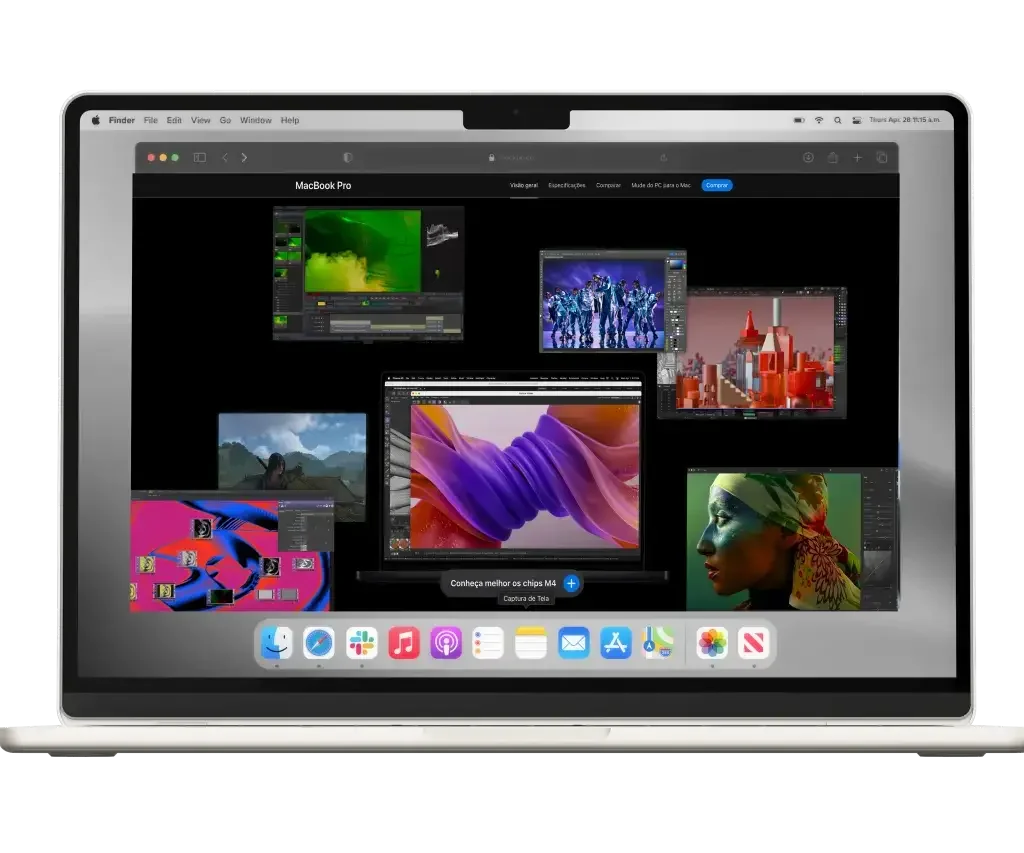Image resolution: width=1024 pixels, height=853 pixels.
Task: Launch Photos from the Dock
Action: pyautogui.click(x=712, y=643)
